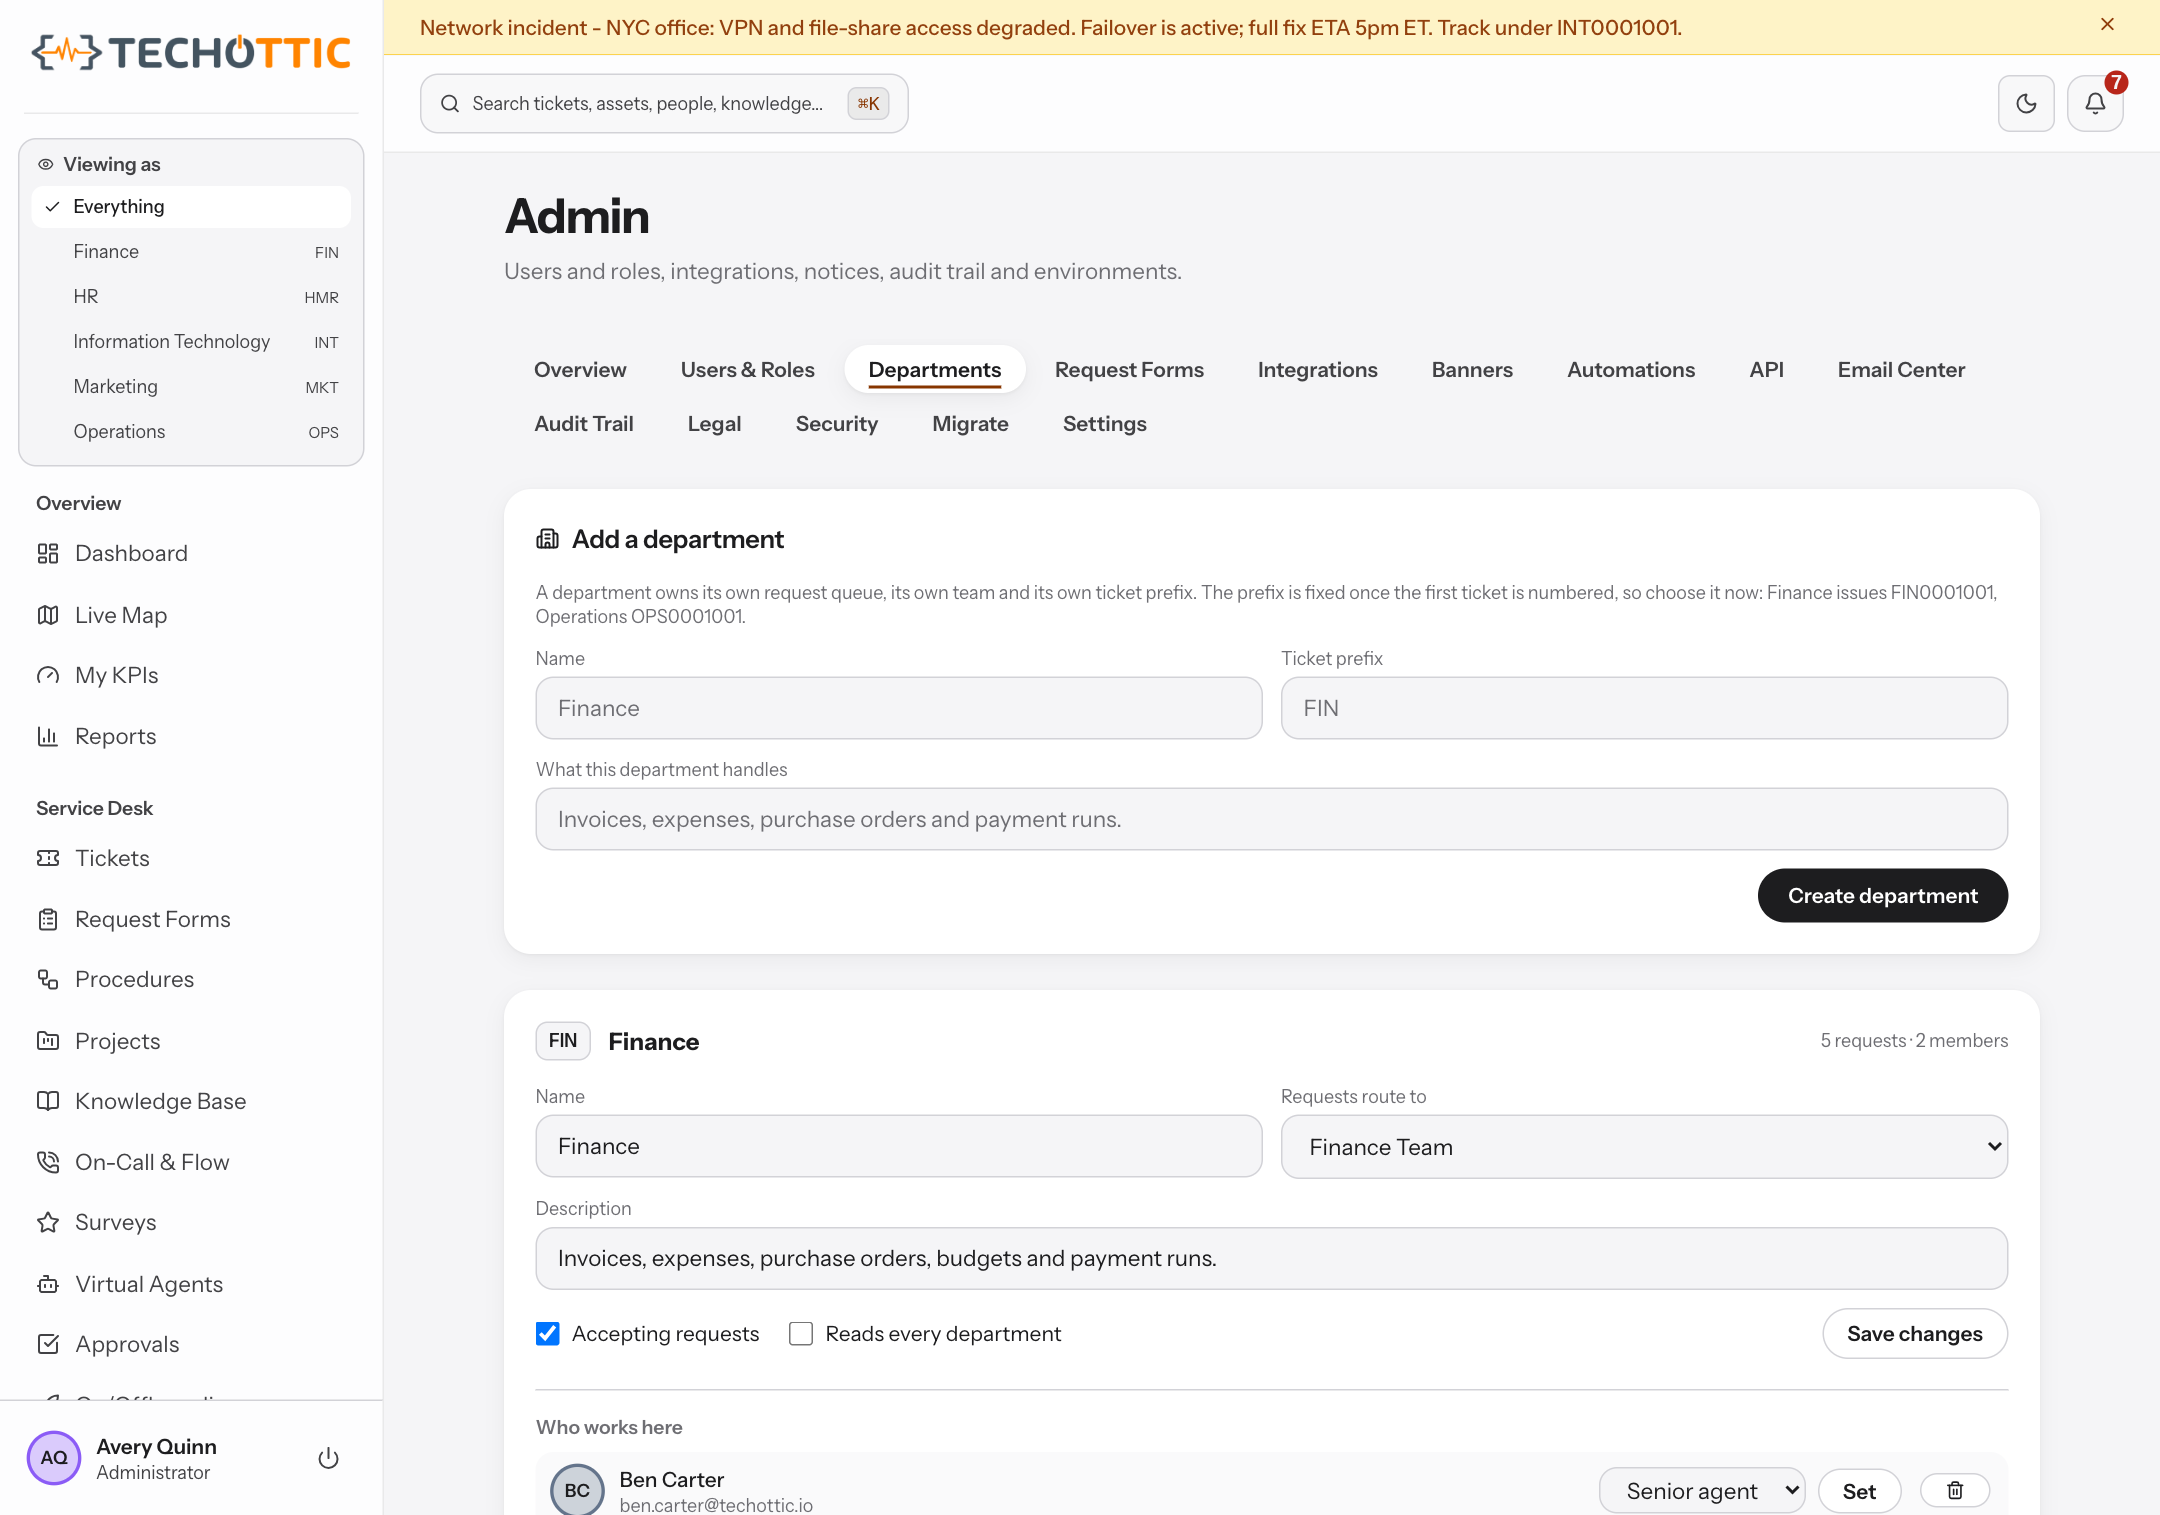This screenshot has height=1515, width=2160.
Task: Click the Ticket prefix input
Action: pos(1644,708)
